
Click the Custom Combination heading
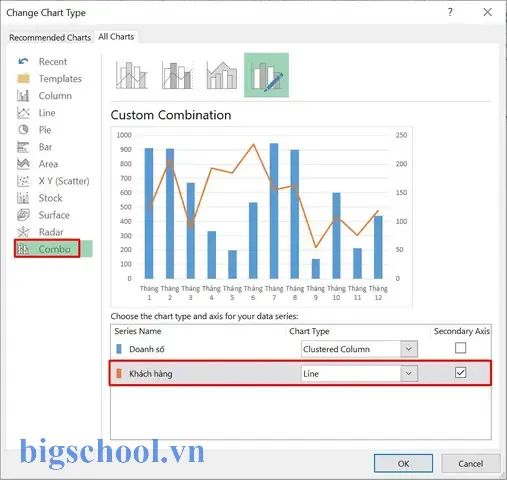pyautogui.click(x=171, y=115)
